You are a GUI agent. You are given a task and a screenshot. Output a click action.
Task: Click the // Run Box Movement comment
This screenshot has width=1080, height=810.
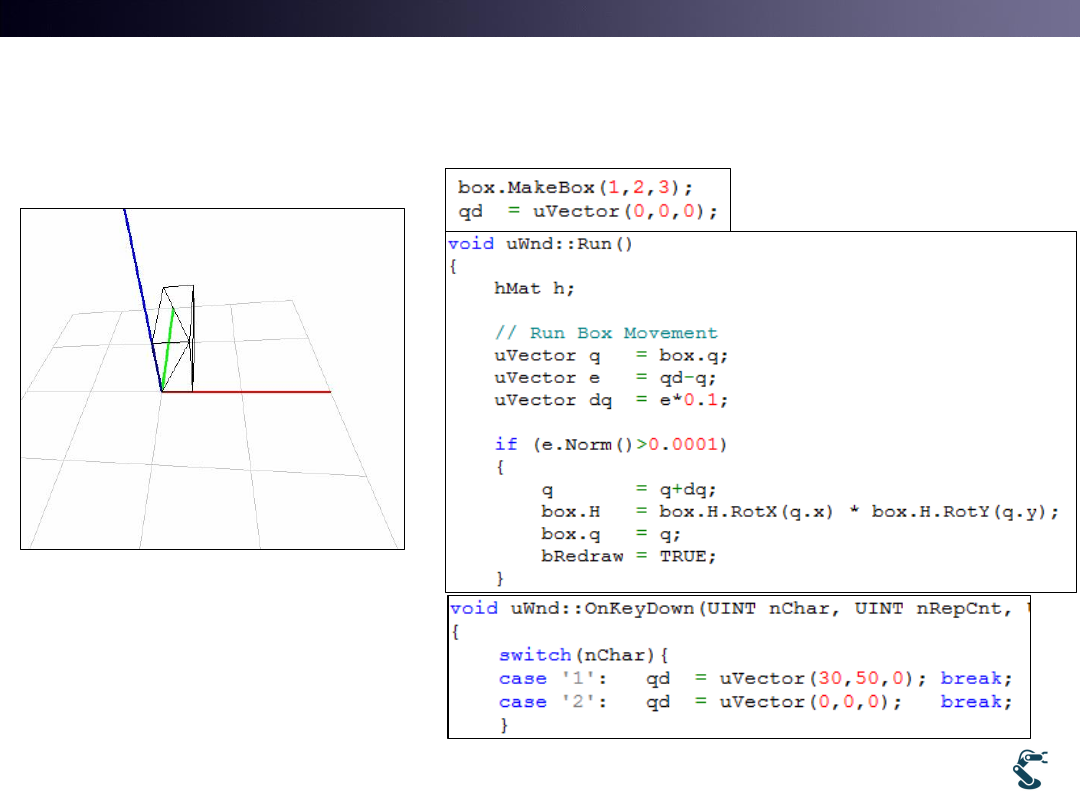coord(606,333)
